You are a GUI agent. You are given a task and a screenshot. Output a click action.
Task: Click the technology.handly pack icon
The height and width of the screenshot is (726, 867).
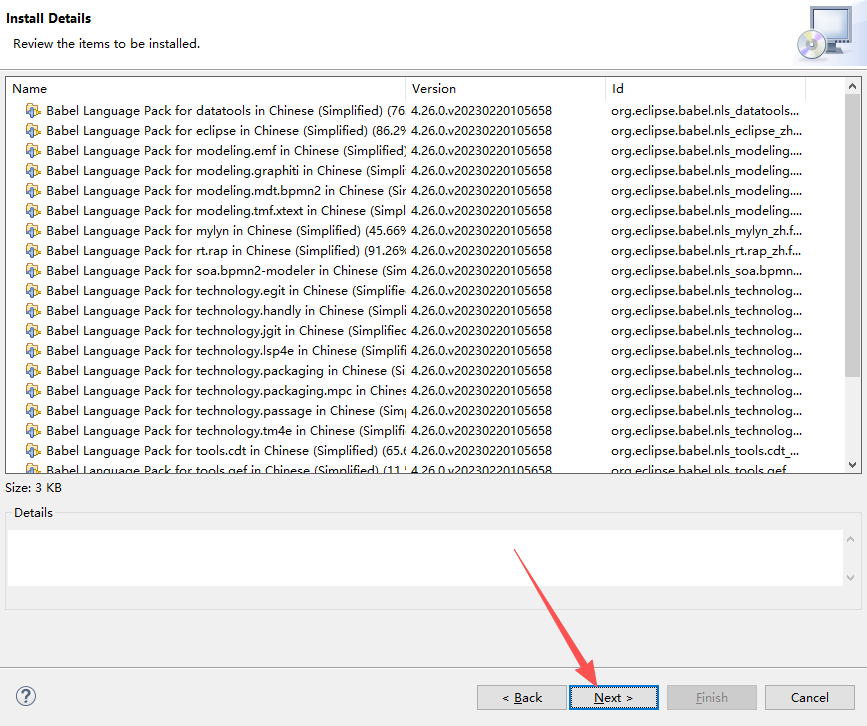click(x=33, y=311)
